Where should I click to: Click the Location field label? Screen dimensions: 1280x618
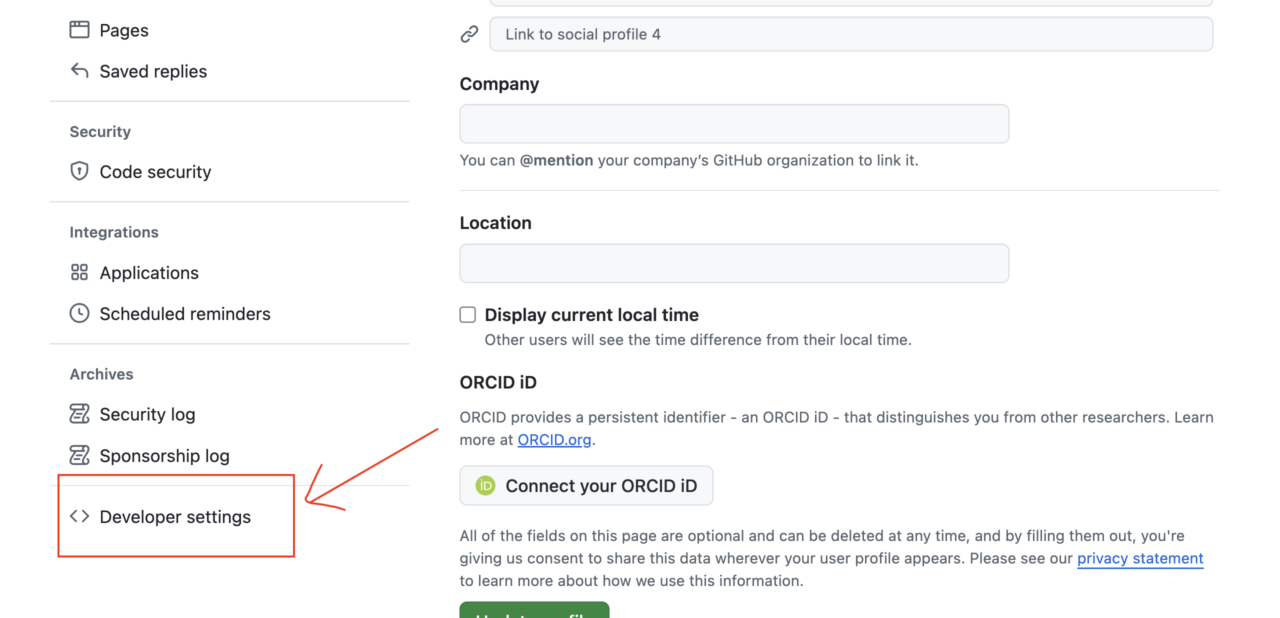pos(496,223)
